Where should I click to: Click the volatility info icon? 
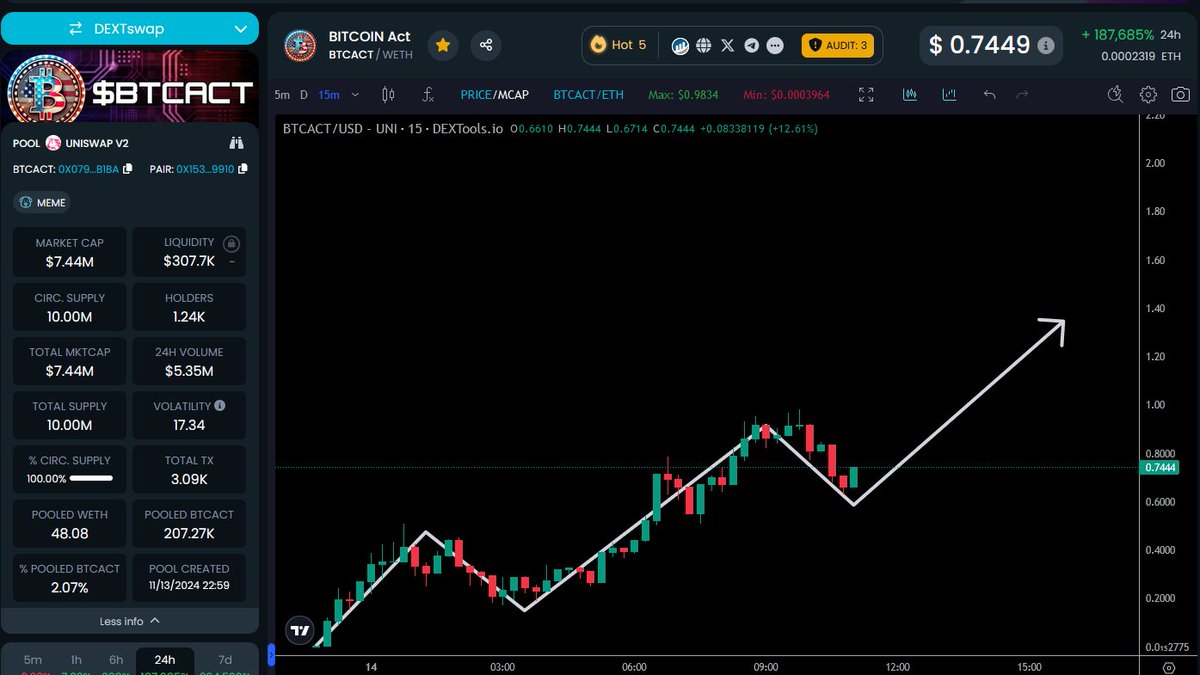[x=220, y=406]
